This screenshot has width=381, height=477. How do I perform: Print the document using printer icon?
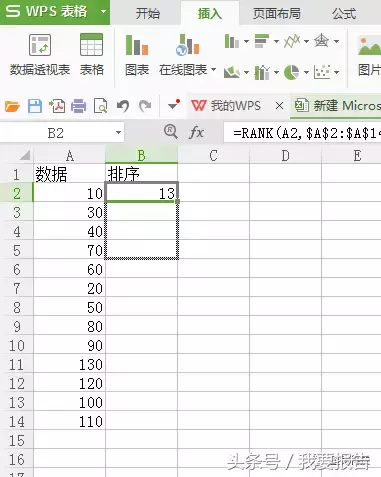(x=79, y=106)
